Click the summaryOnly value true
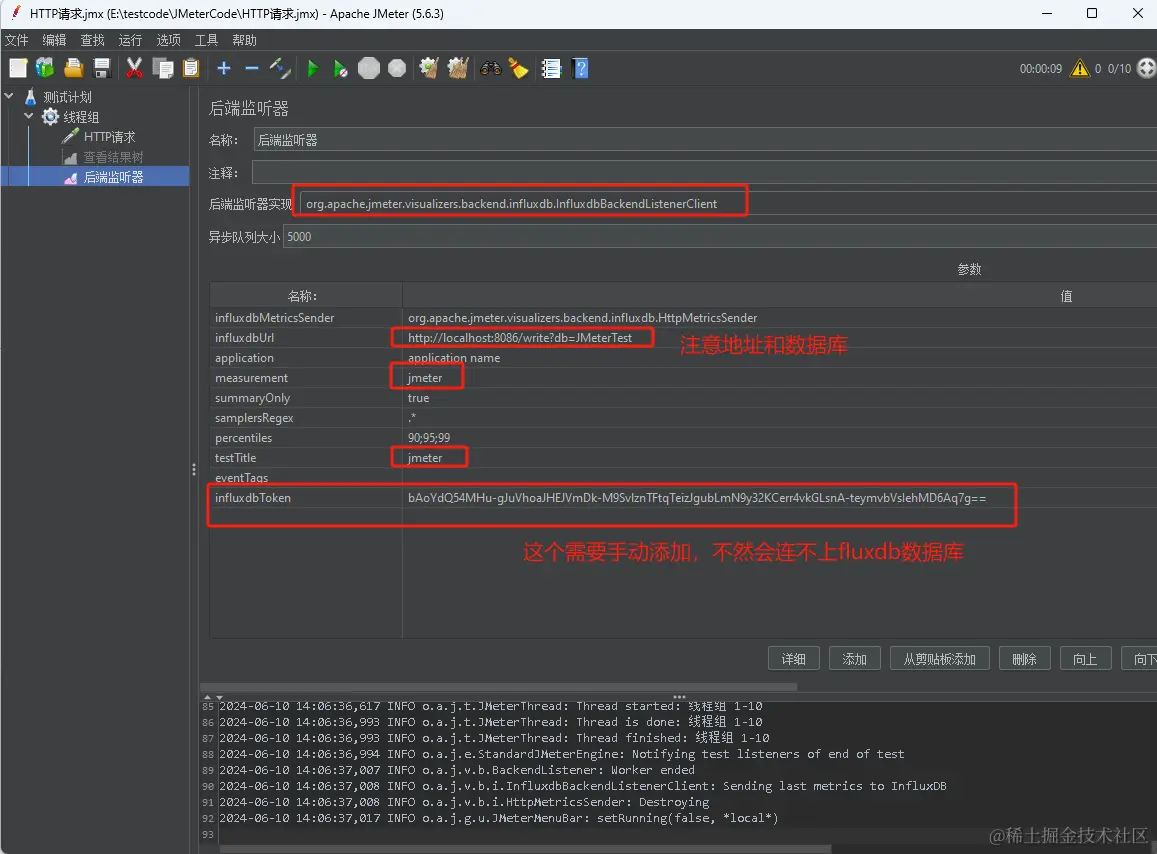Image resolution: width=1157 pixels, height=854 pixels. point(779,397)
